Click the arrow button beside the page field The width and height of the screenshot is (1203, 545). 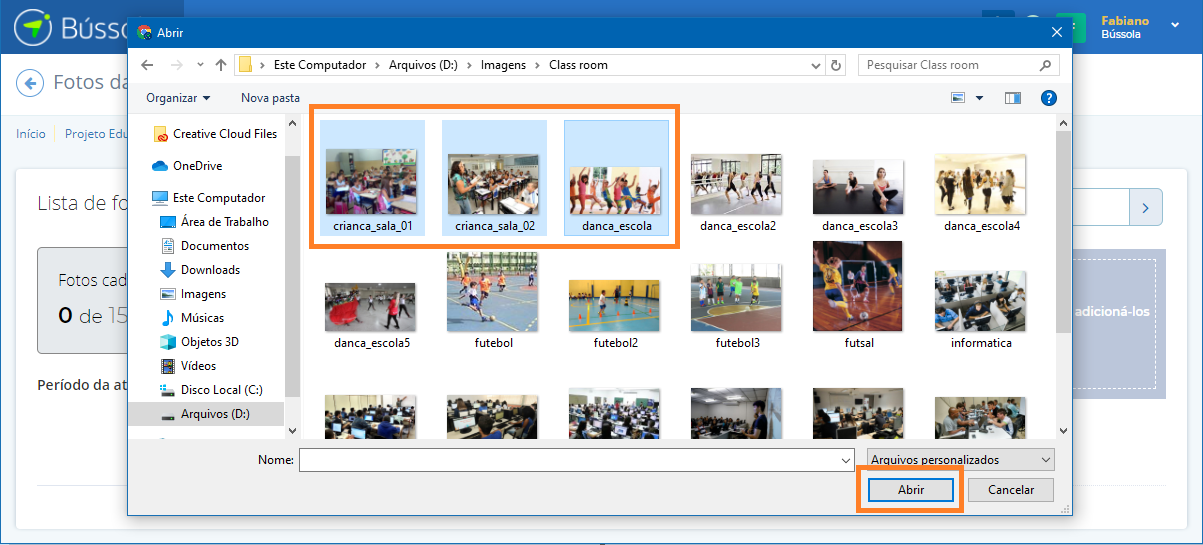tap(1145, 208)
